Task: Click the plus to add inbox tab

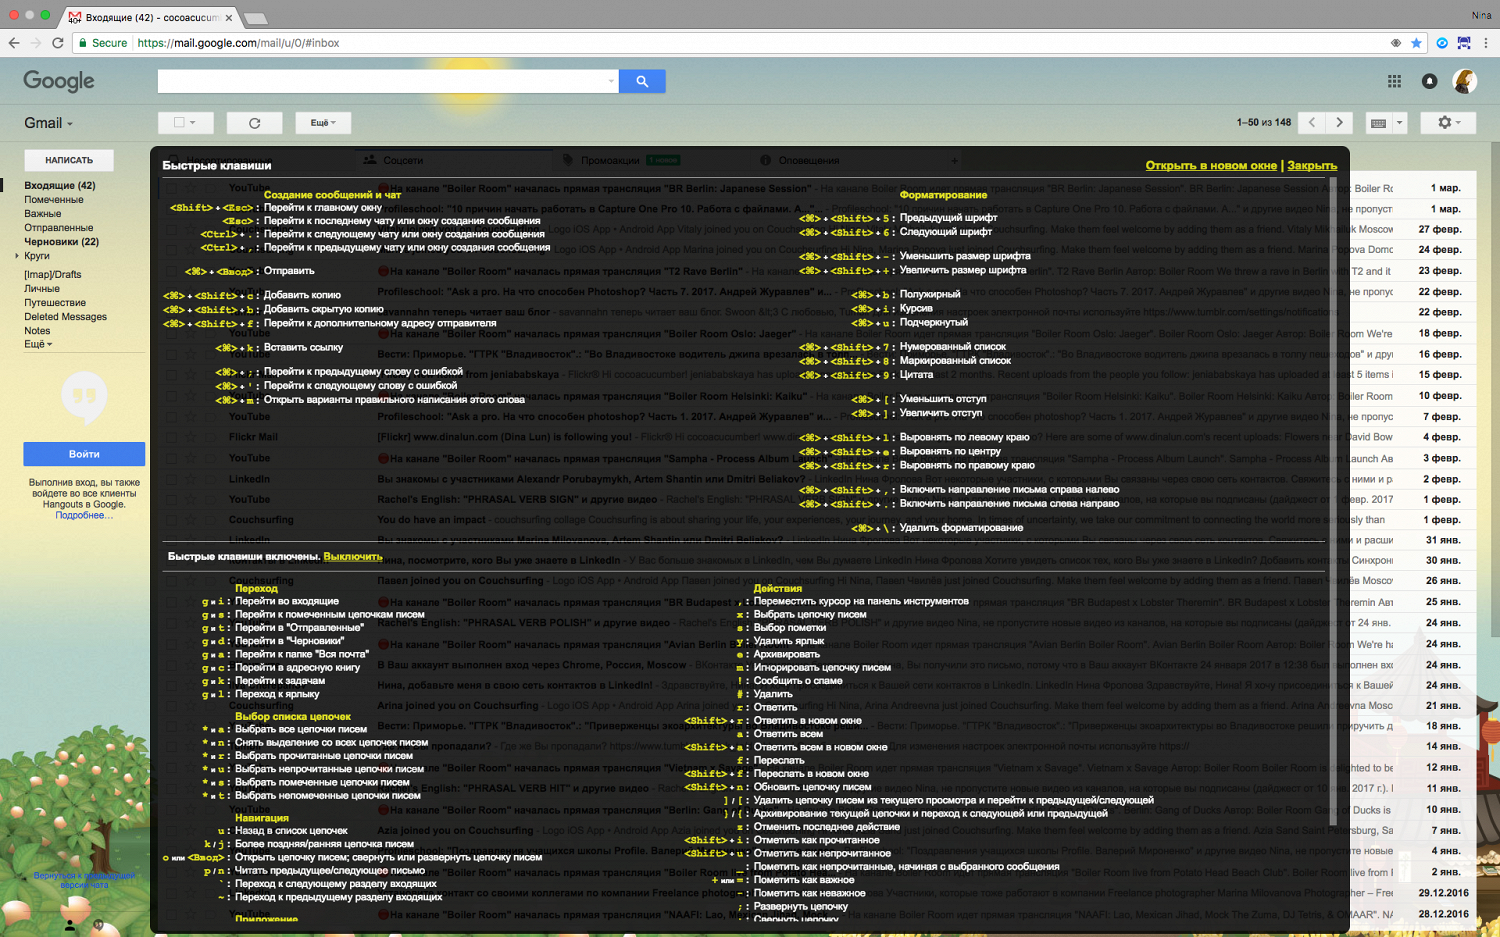Action: tap(955, 160)
